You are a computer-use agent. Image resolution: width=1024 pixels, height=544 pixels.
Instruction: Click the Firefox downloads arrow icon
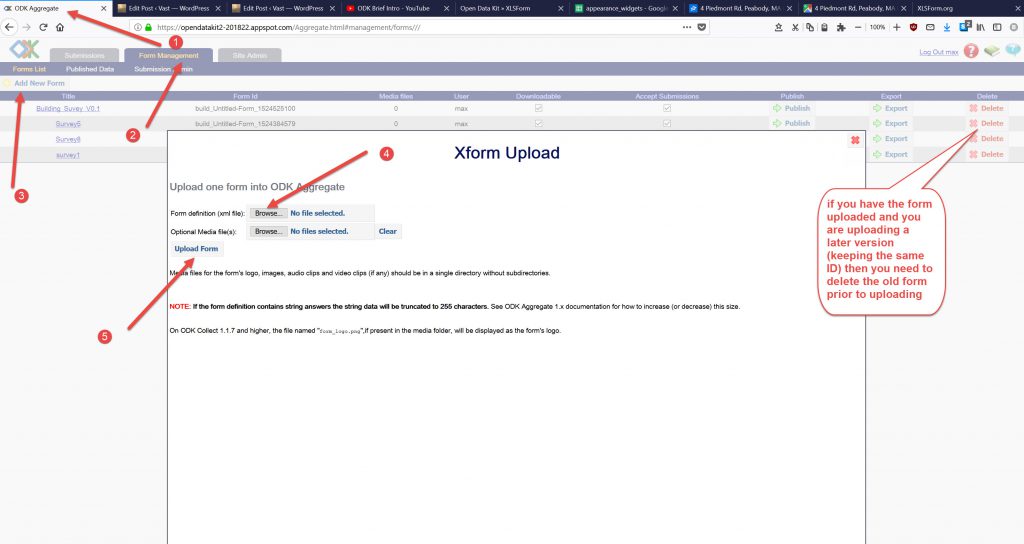946,27
